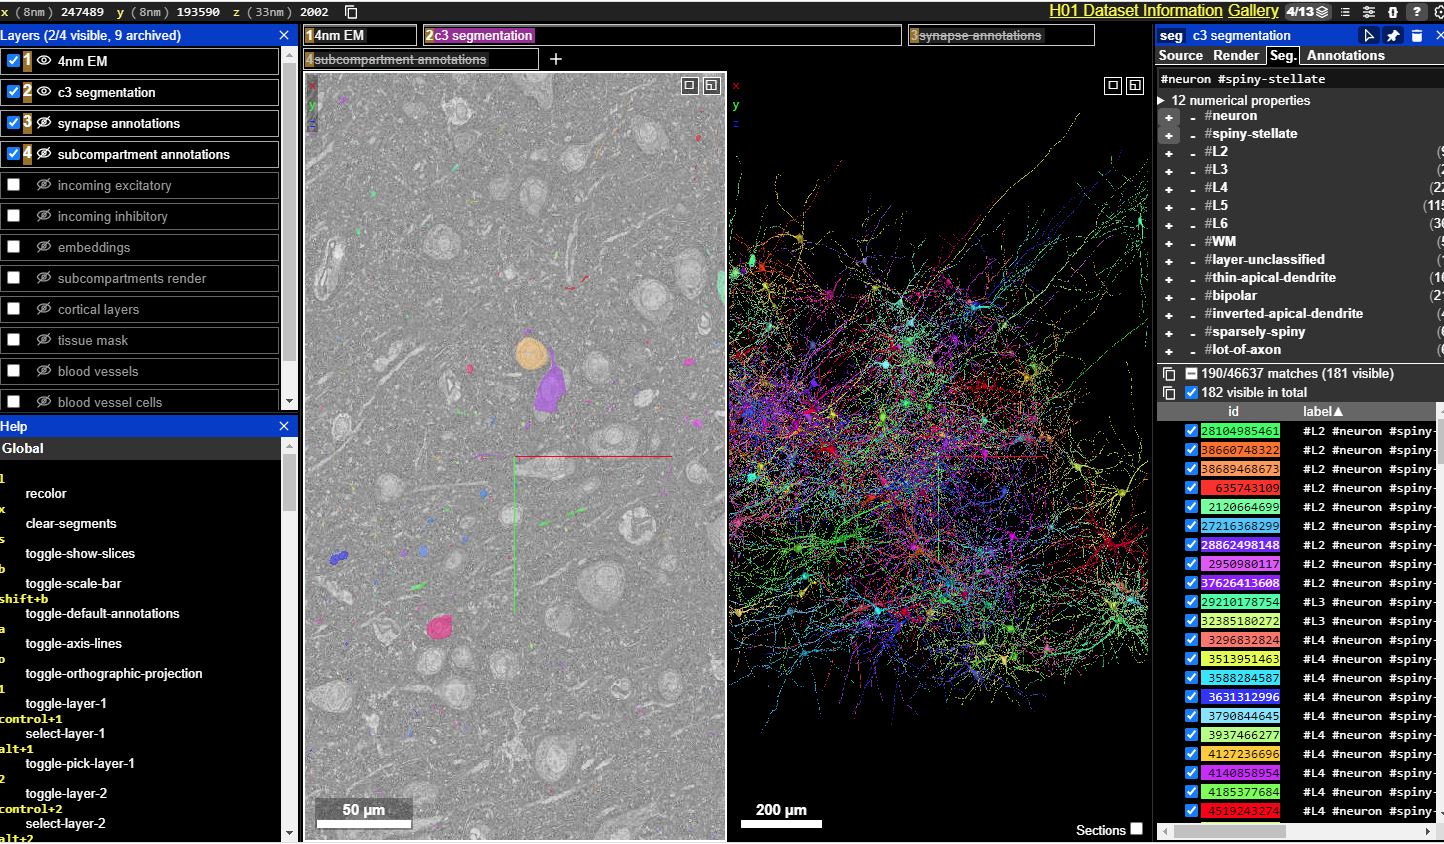Check the Sections checkbox
The image size is (1444, 844).
click(x=1136, y=829)
